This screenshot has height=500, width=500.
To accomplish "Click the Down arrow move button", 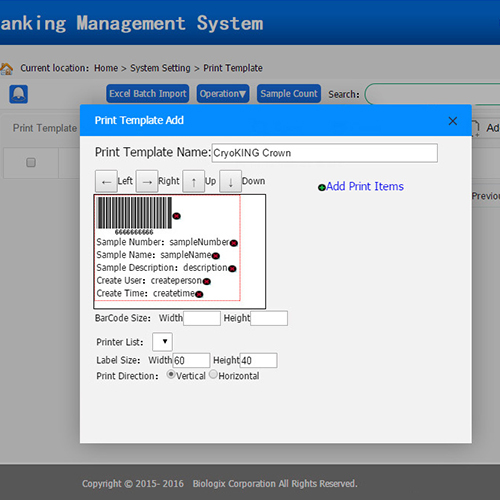I will coord(230,181).
